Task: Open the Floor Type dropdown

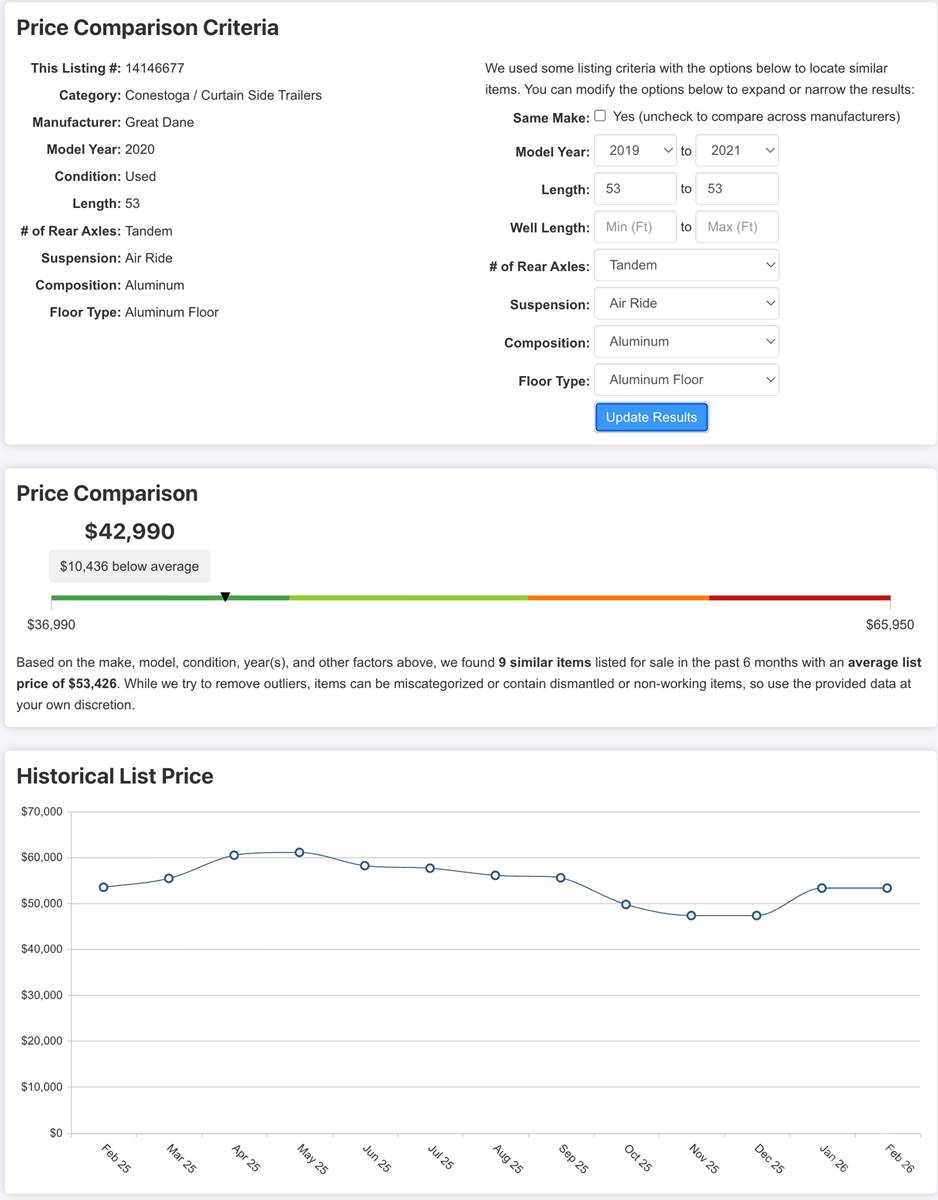Action: pos(686,379)
